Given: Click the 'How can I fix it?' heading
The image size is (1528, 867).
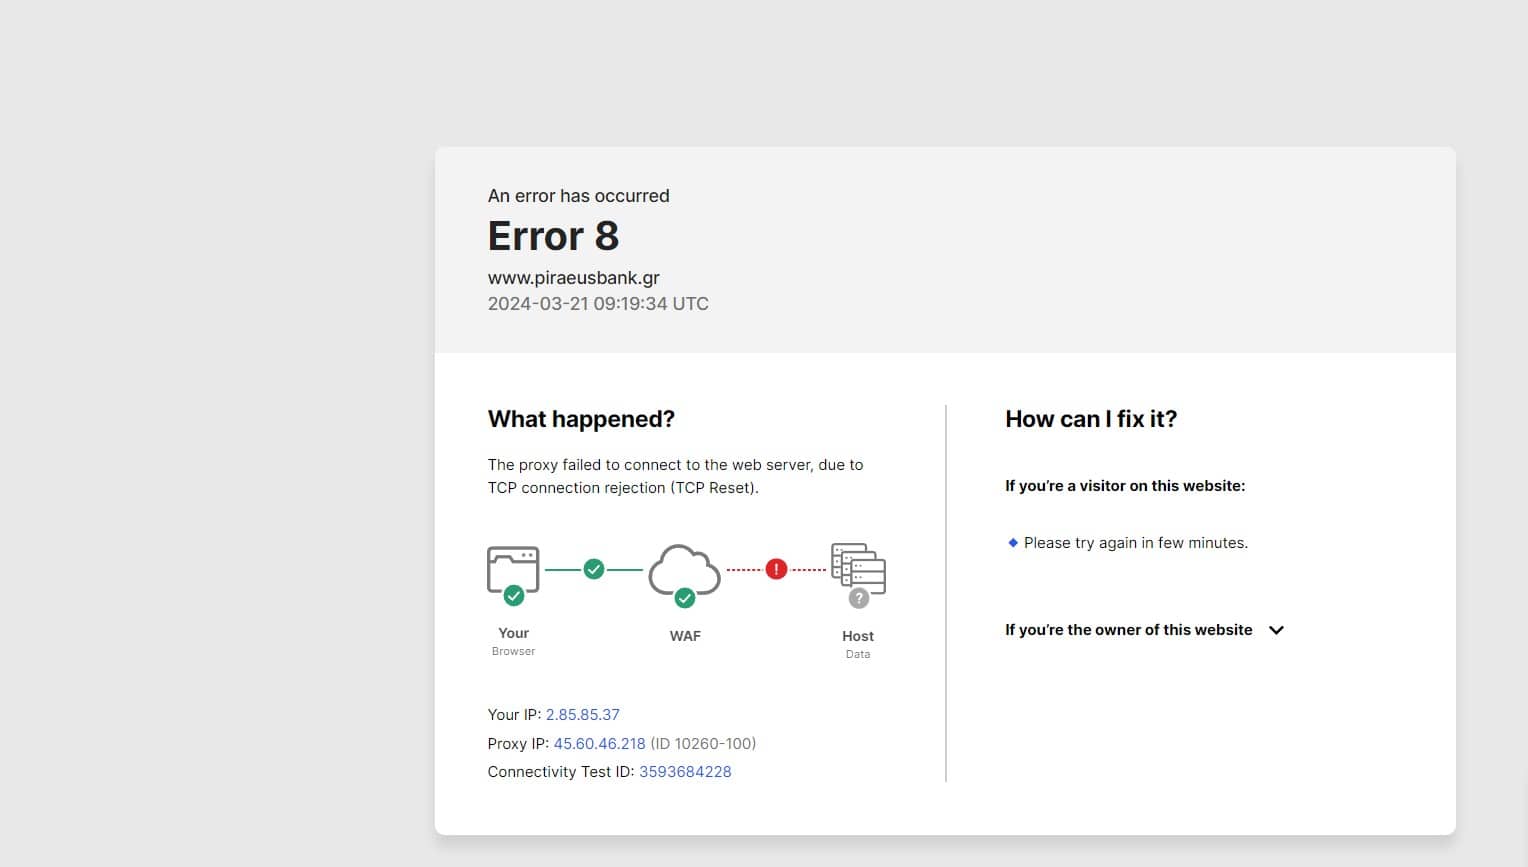Looking at the screenshot, I should coord(1091,418).
